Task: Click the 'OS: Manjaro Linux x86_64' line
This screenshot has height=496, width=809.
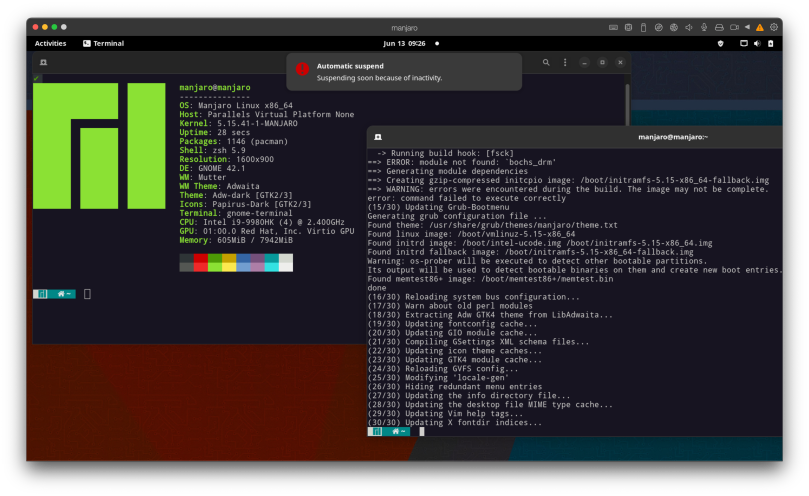Action: pyautogui.click(x=236, y=105)
